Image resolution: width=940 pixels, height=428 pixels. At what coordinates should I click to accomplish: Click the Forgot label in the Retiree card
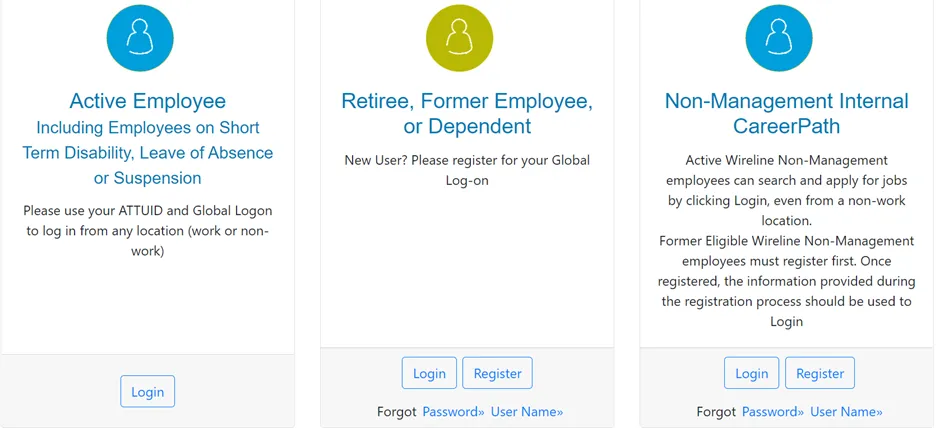coord(396,412)
